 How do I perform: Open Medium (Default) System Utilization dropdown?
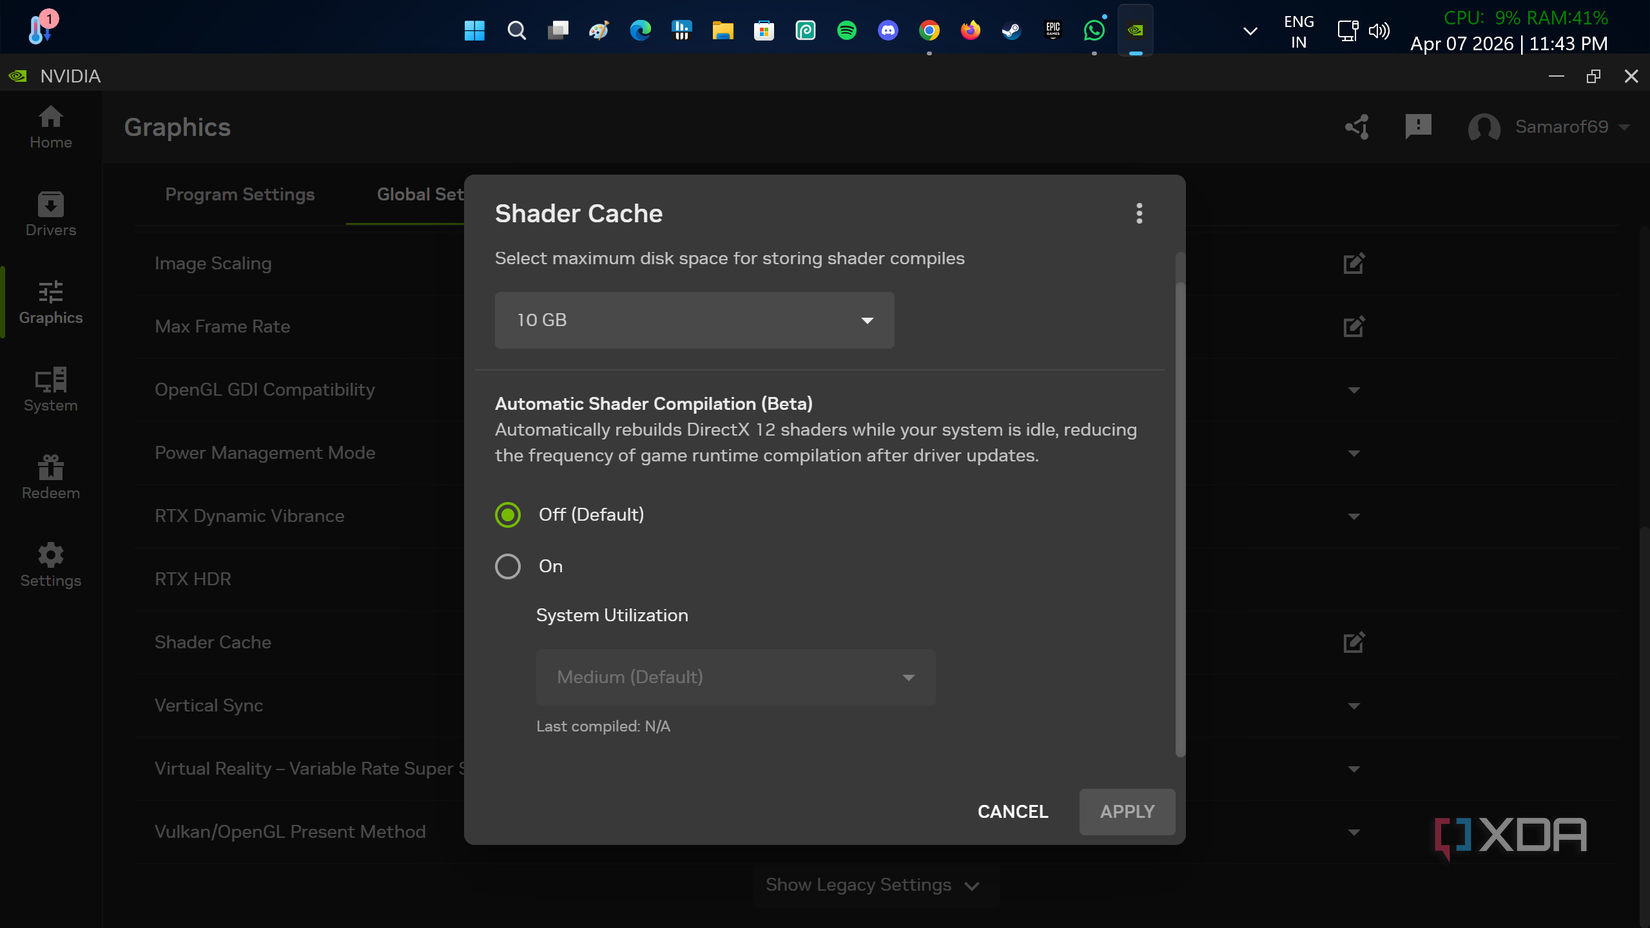[x=736, y=677]
